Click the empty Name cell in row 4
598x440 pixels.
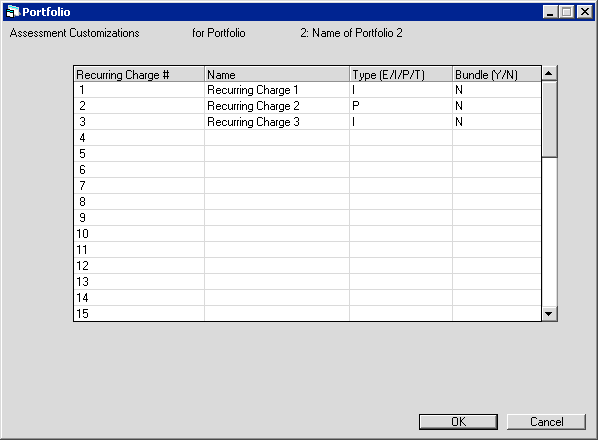point(277,138)
